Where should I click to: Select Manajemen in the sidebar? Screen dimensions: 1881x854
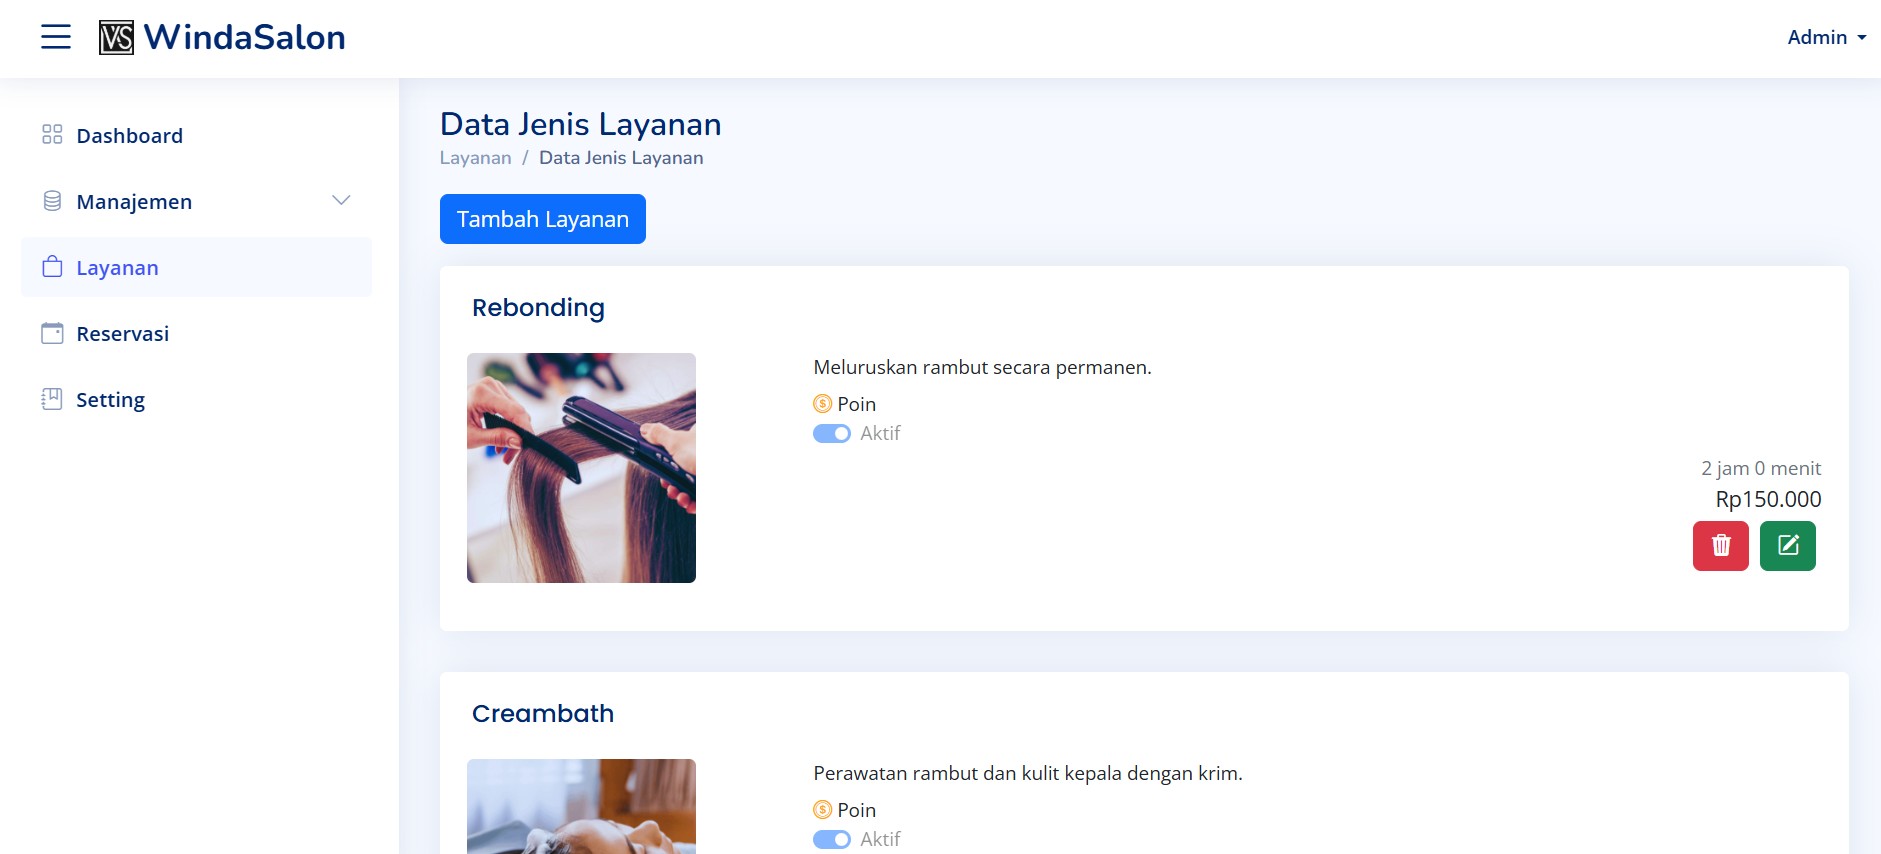197,201
